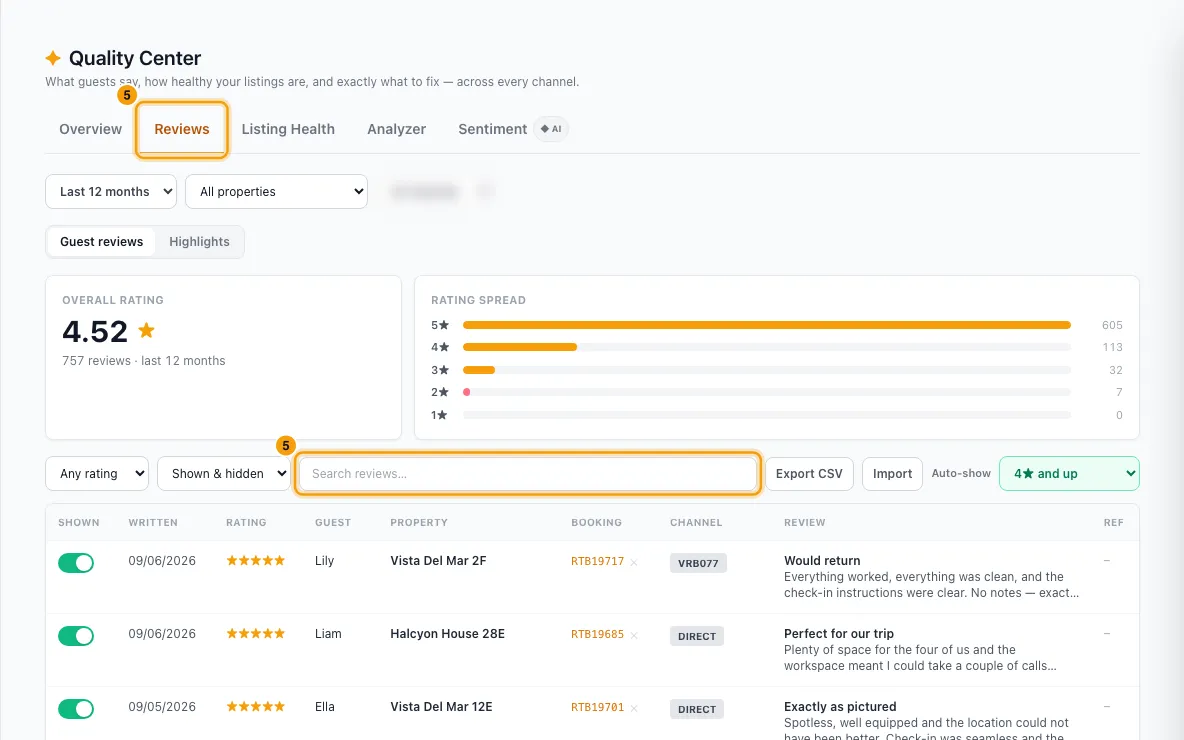
Task: Click the 3-star rating spread bar
Action: coord(766,370)
